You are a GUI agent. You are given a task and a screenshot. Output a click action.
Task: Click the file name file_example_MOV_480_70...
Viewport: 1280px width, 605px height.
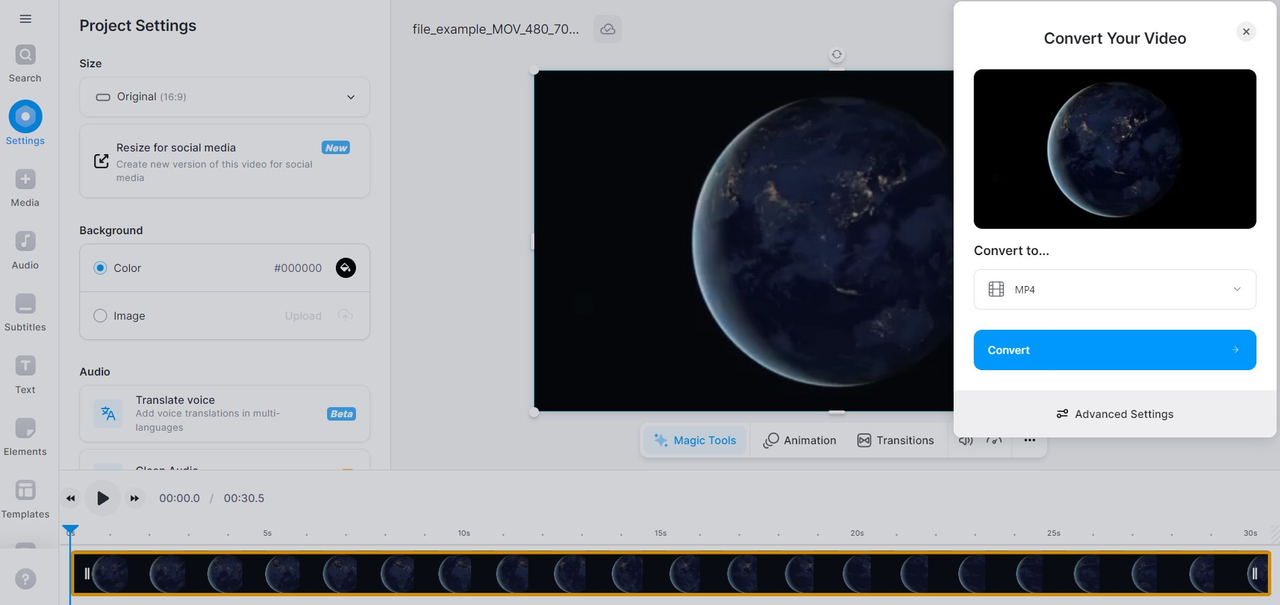pos(495,29)
